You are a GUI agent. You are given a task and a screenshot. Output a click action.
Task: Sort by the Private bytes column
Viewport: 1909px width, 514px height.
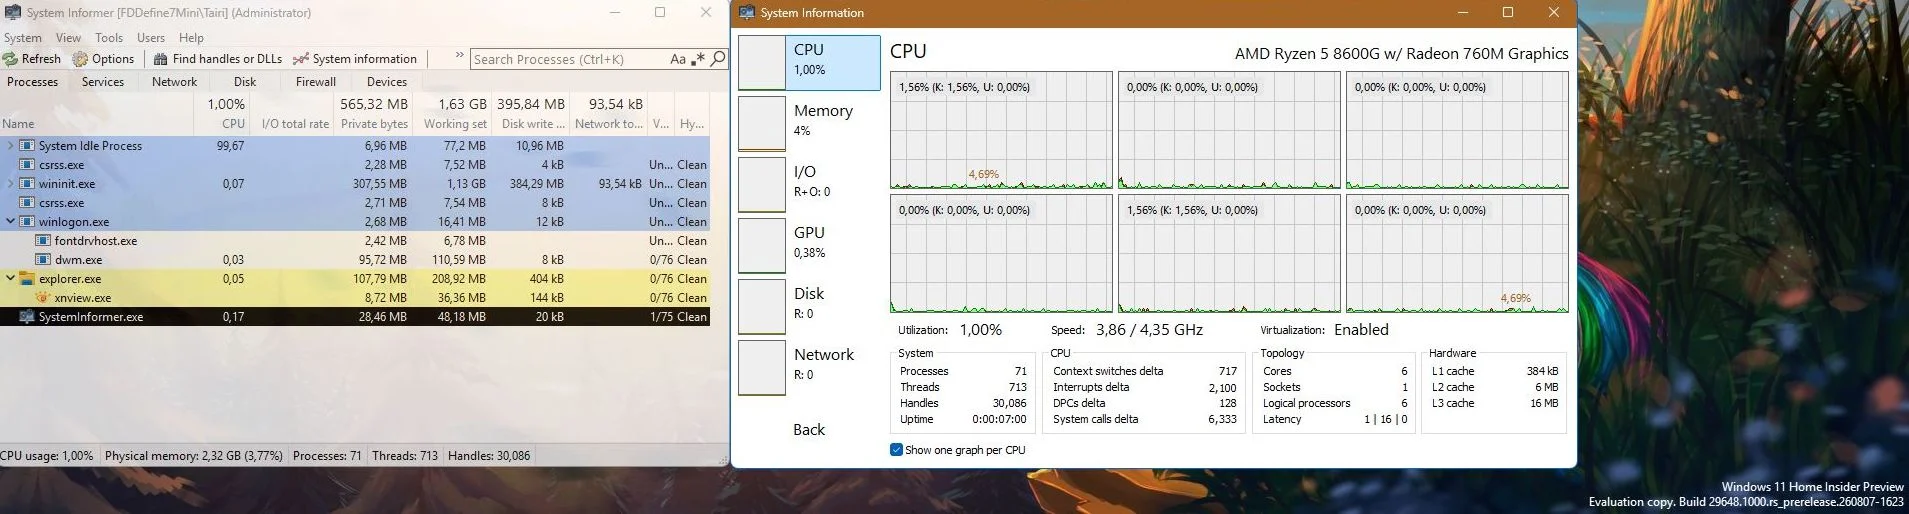coord(374,124)
